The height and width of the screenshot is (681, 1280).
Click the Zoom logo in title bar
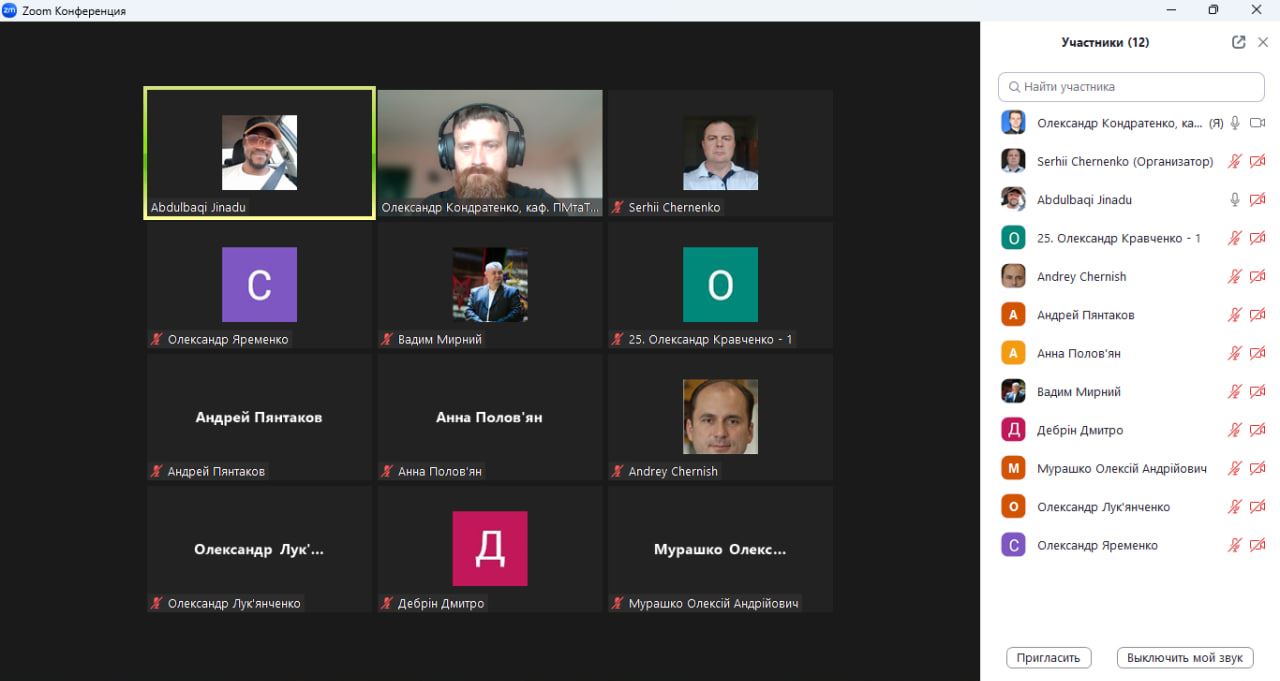tap(10, 10)
